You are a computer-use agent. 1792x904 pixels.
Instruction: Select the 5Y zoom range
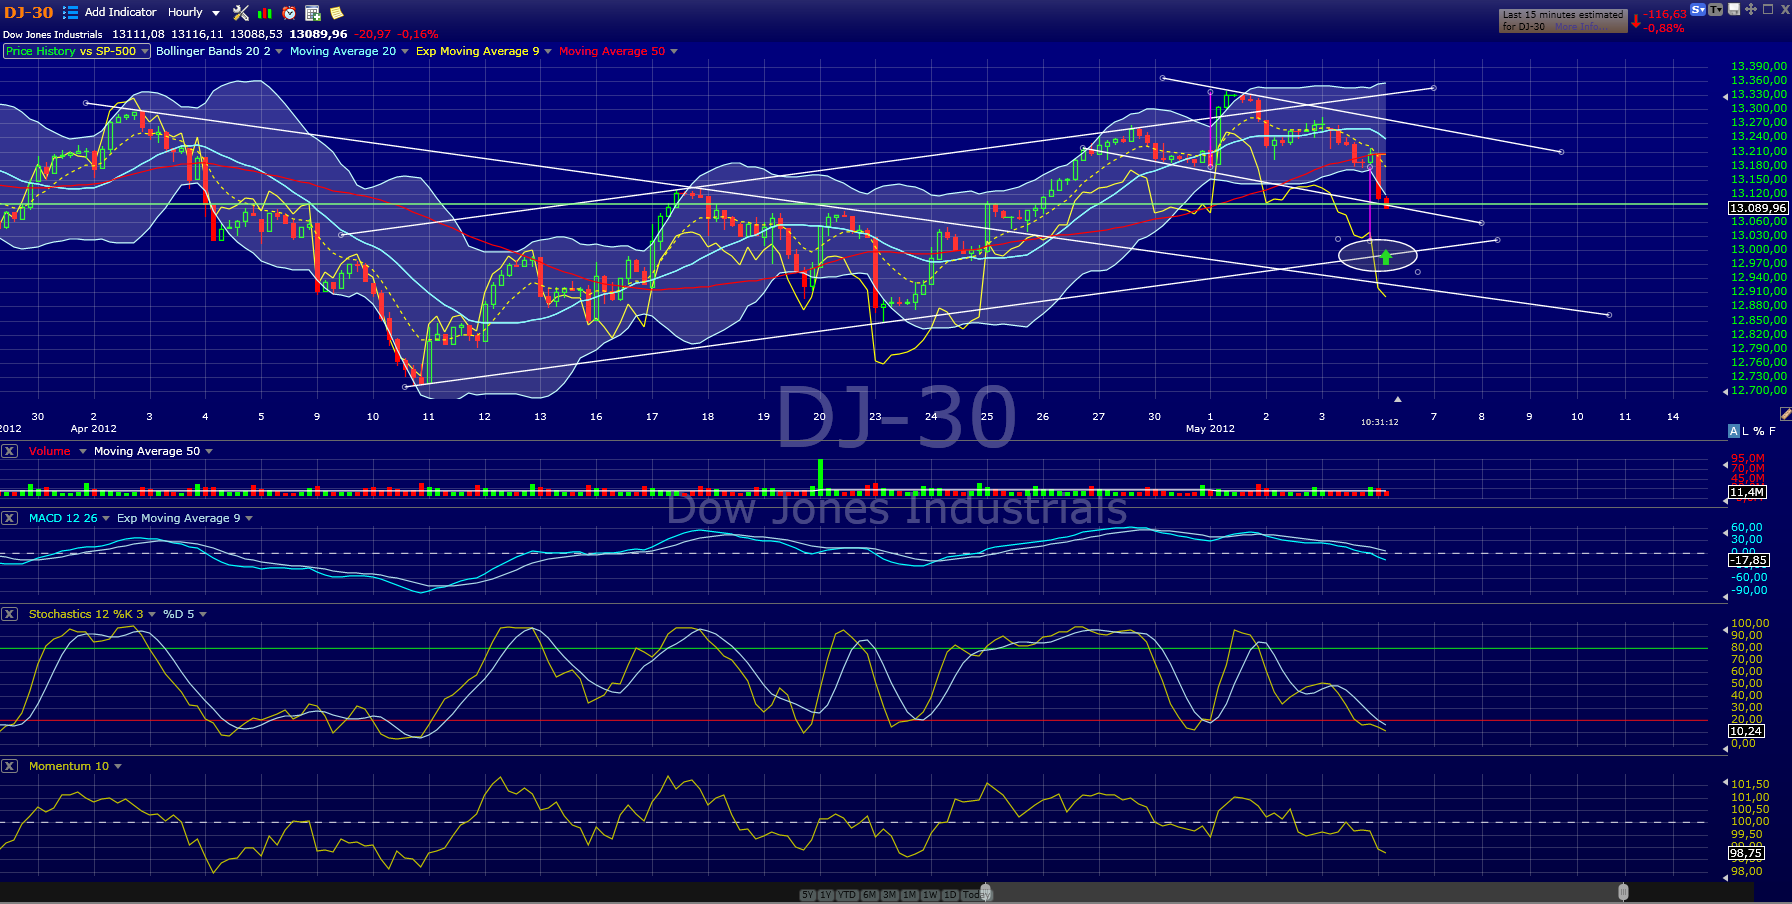[x=808, y=895]
